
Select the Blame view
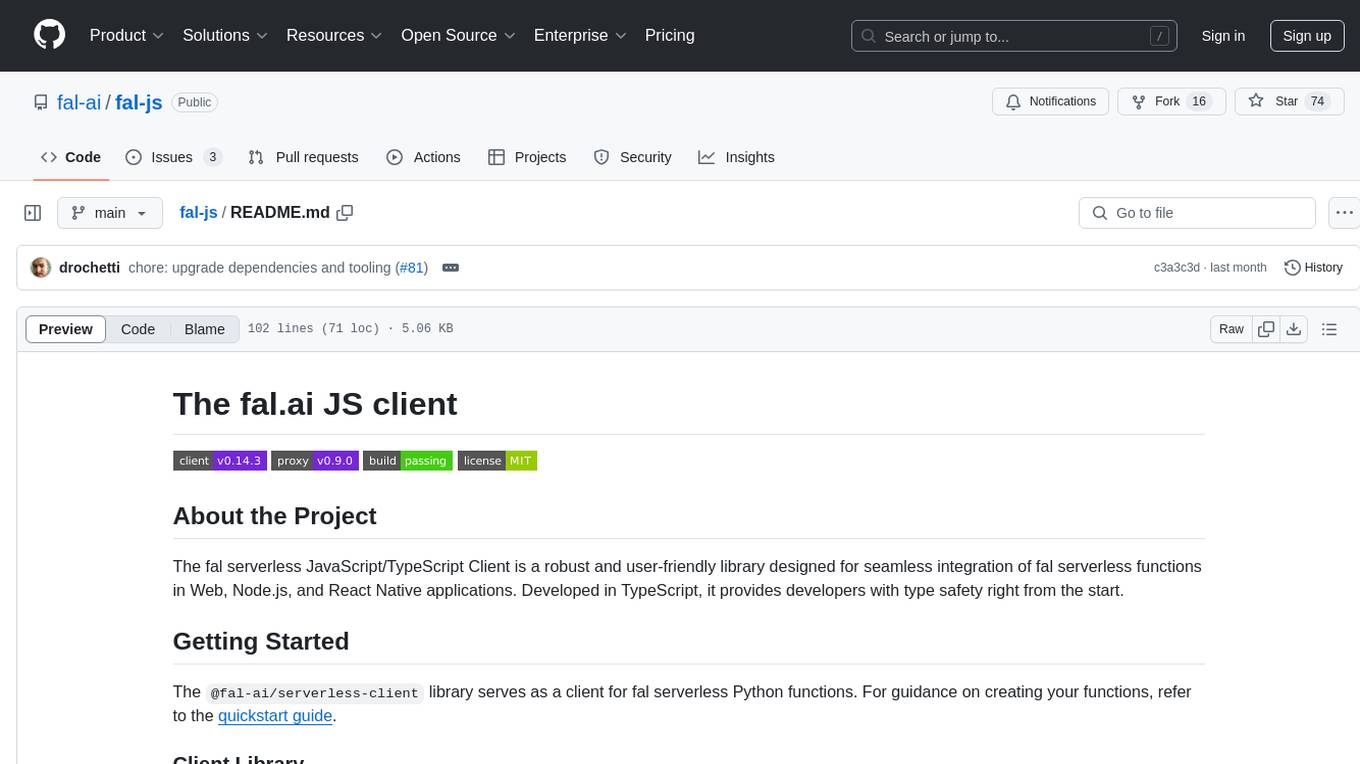click(x=205, y=329)
